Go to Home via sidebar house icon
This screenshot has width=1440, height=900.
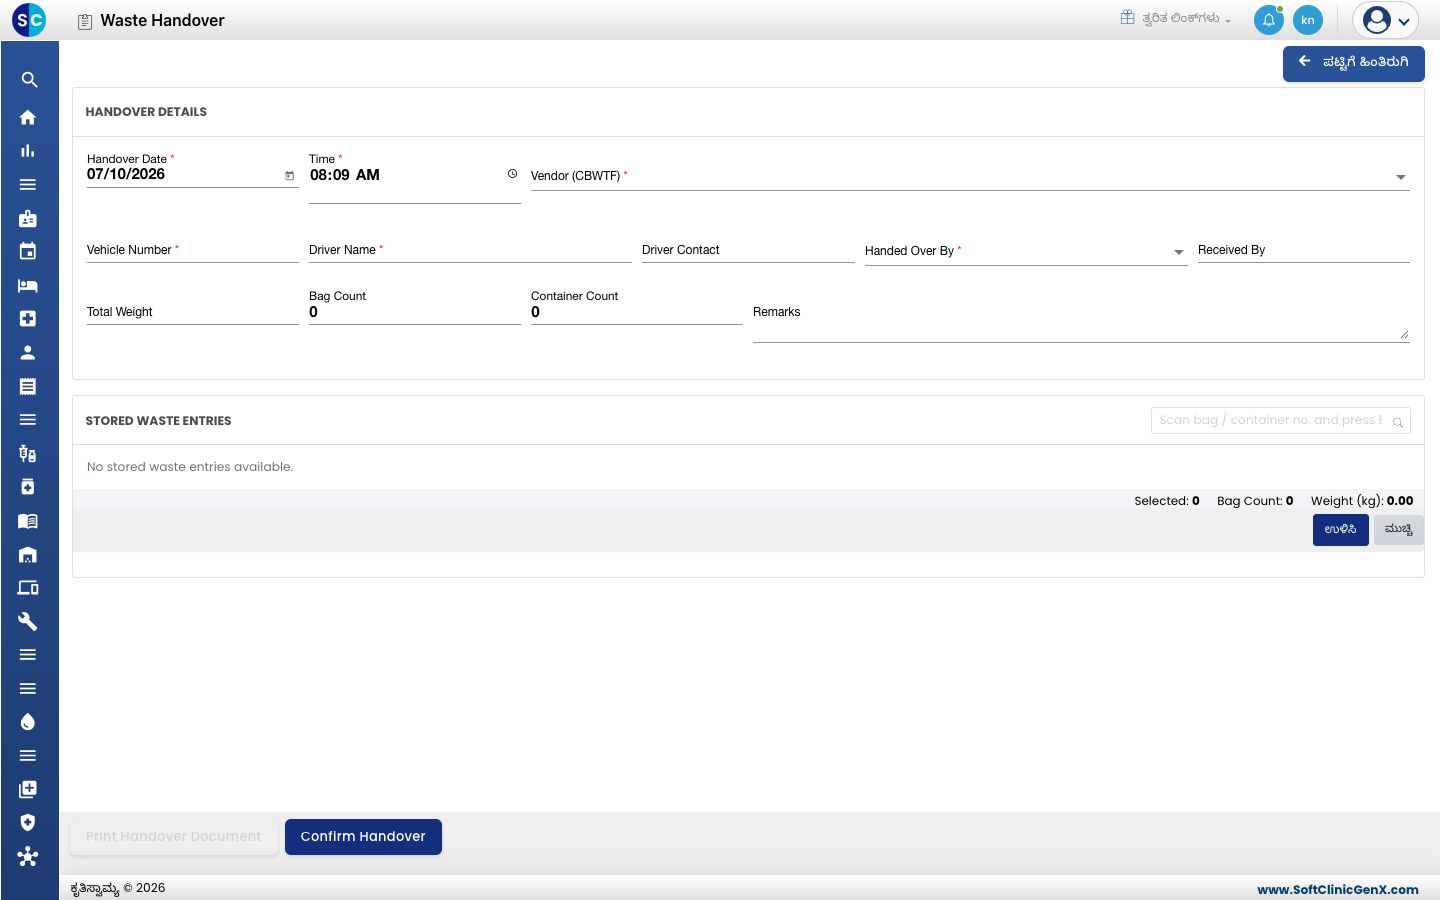pos(28,117)
